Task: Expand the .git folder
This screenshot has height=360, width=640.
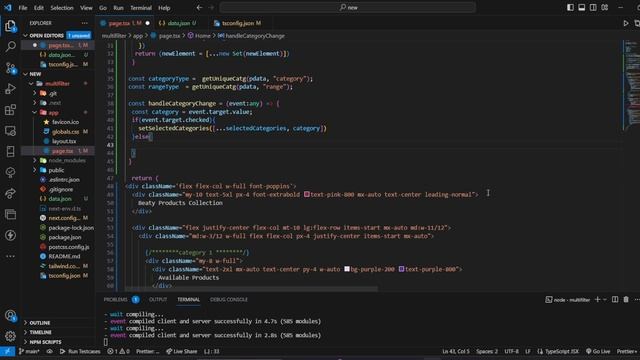Action: click(35, 93)
